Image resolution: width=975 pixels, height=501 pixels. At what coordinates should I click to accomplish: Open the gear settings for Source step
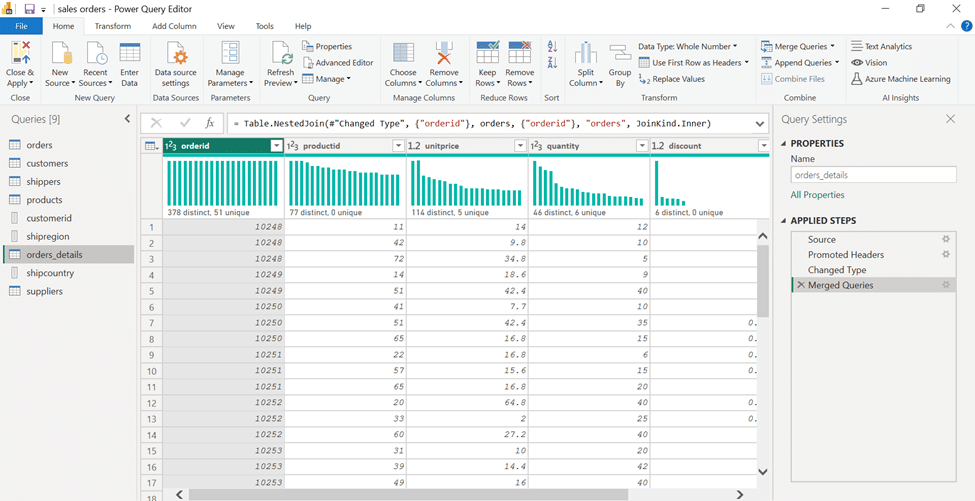[x=945, y=239]
